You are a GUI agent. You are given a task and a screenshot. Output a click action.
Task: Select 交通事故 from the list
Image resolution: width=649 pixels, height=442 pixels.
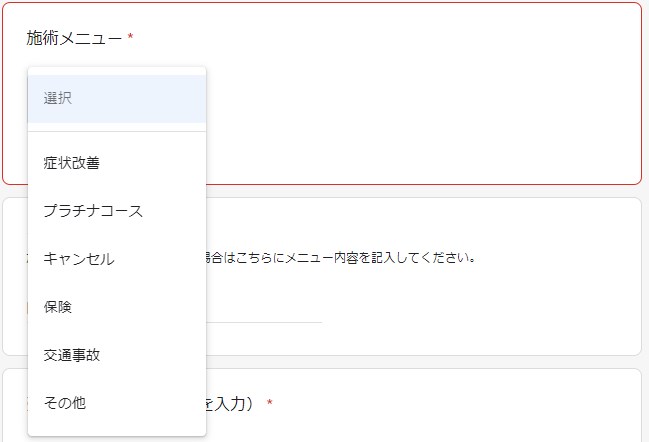(71, 355)
